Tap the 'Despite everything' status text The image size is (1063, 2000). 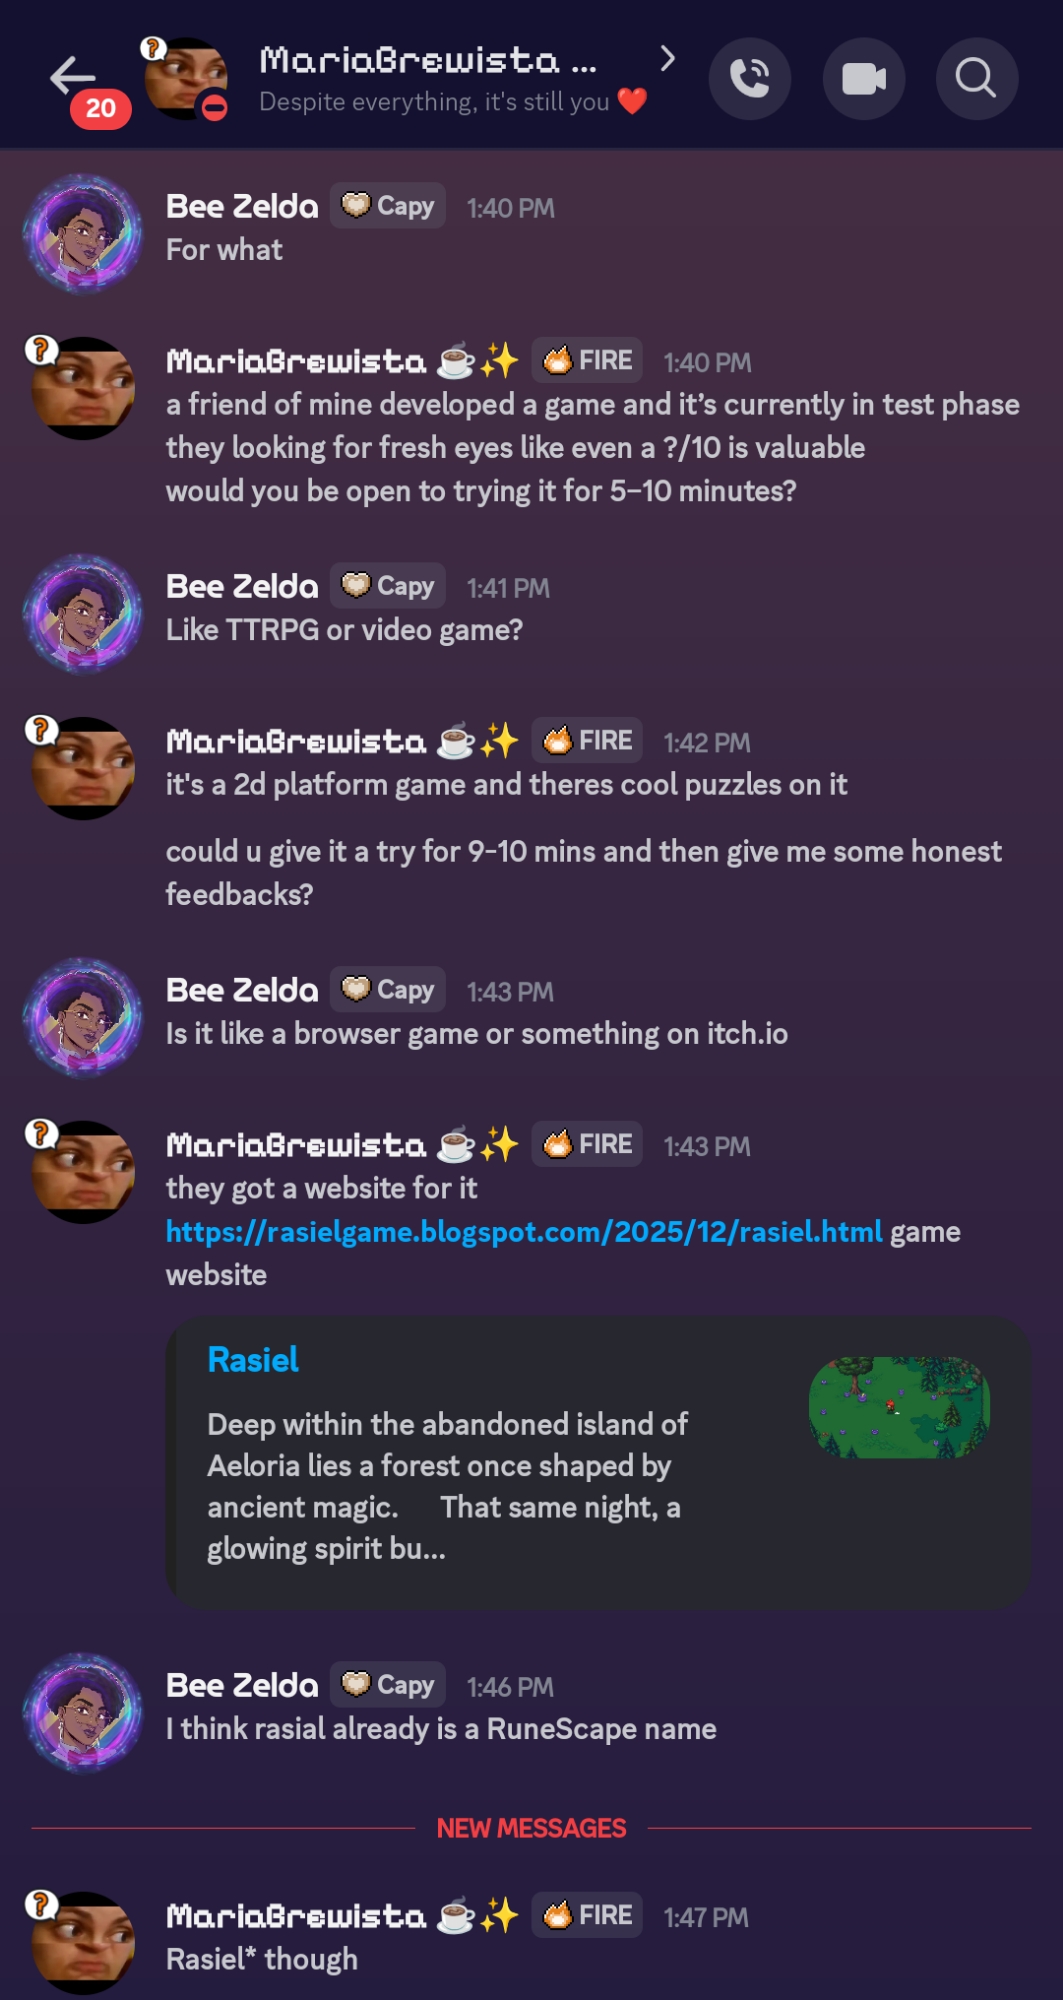click(434, 102)
